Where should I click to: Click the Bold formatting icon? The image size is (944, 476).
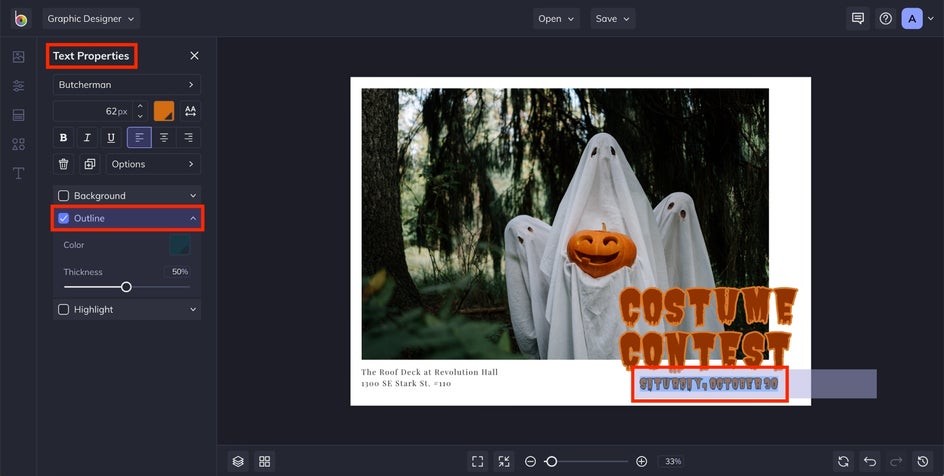[64, 138]
